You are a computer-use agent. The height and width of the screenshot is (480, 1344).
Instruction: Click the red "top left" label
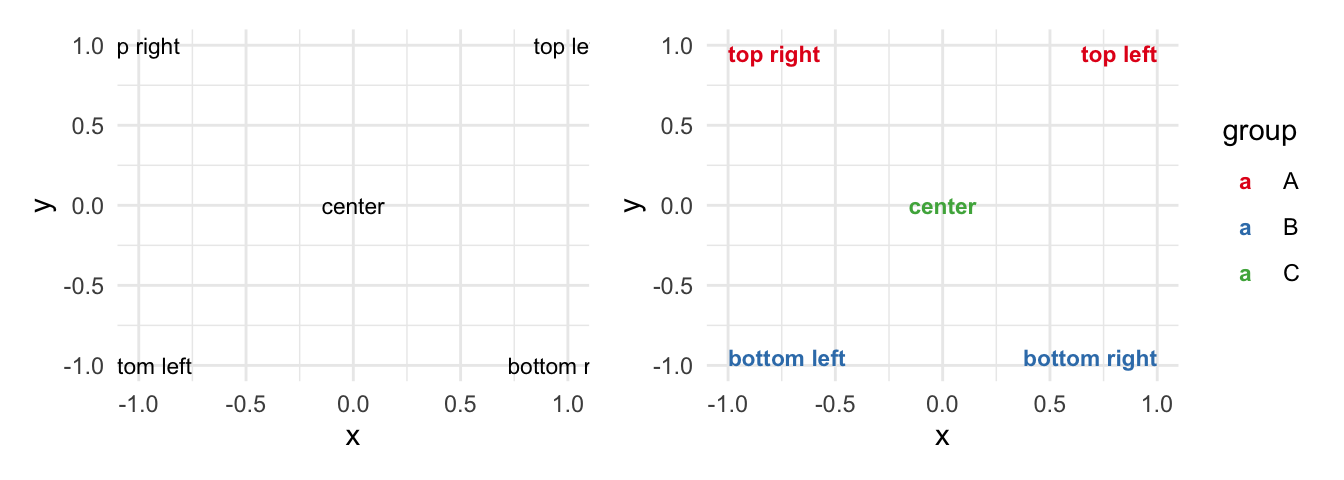tap(1119, 56)
